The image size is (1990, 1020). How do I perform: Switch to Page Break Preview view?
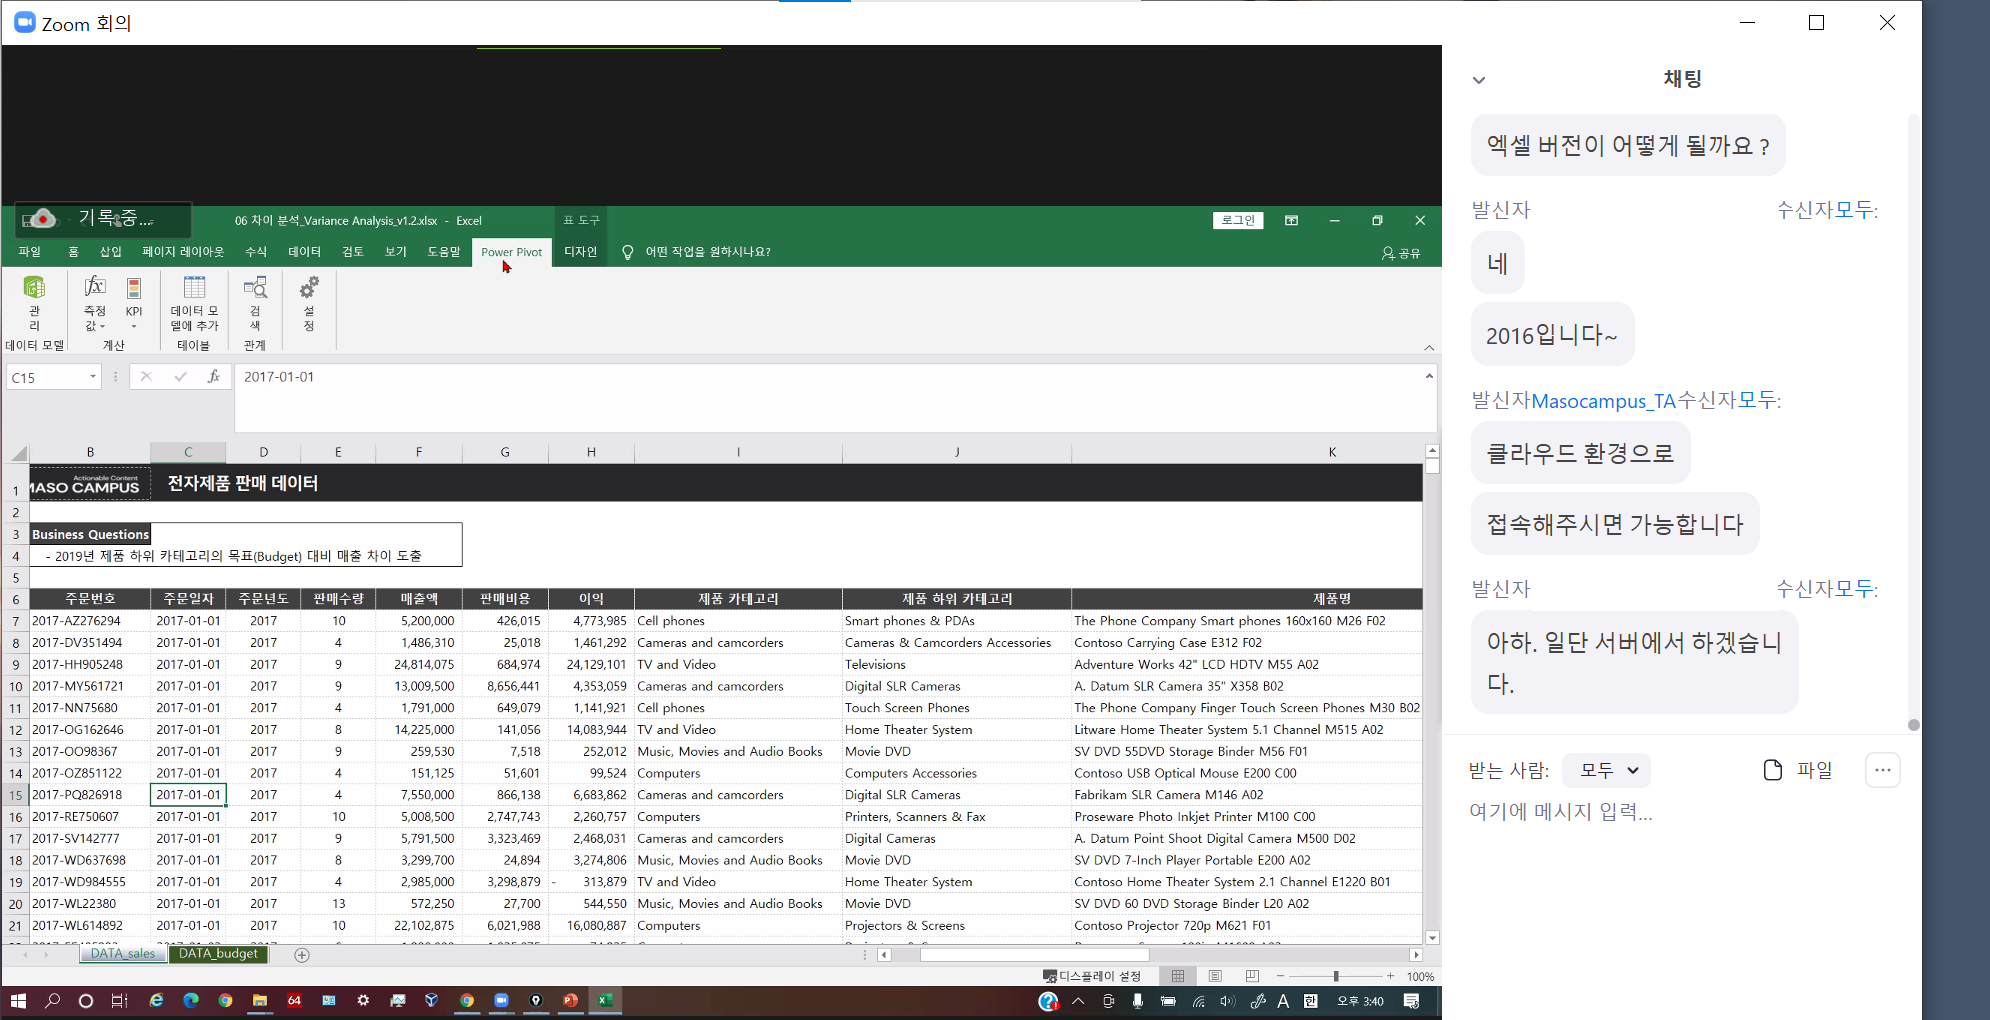coord(1252,976)
